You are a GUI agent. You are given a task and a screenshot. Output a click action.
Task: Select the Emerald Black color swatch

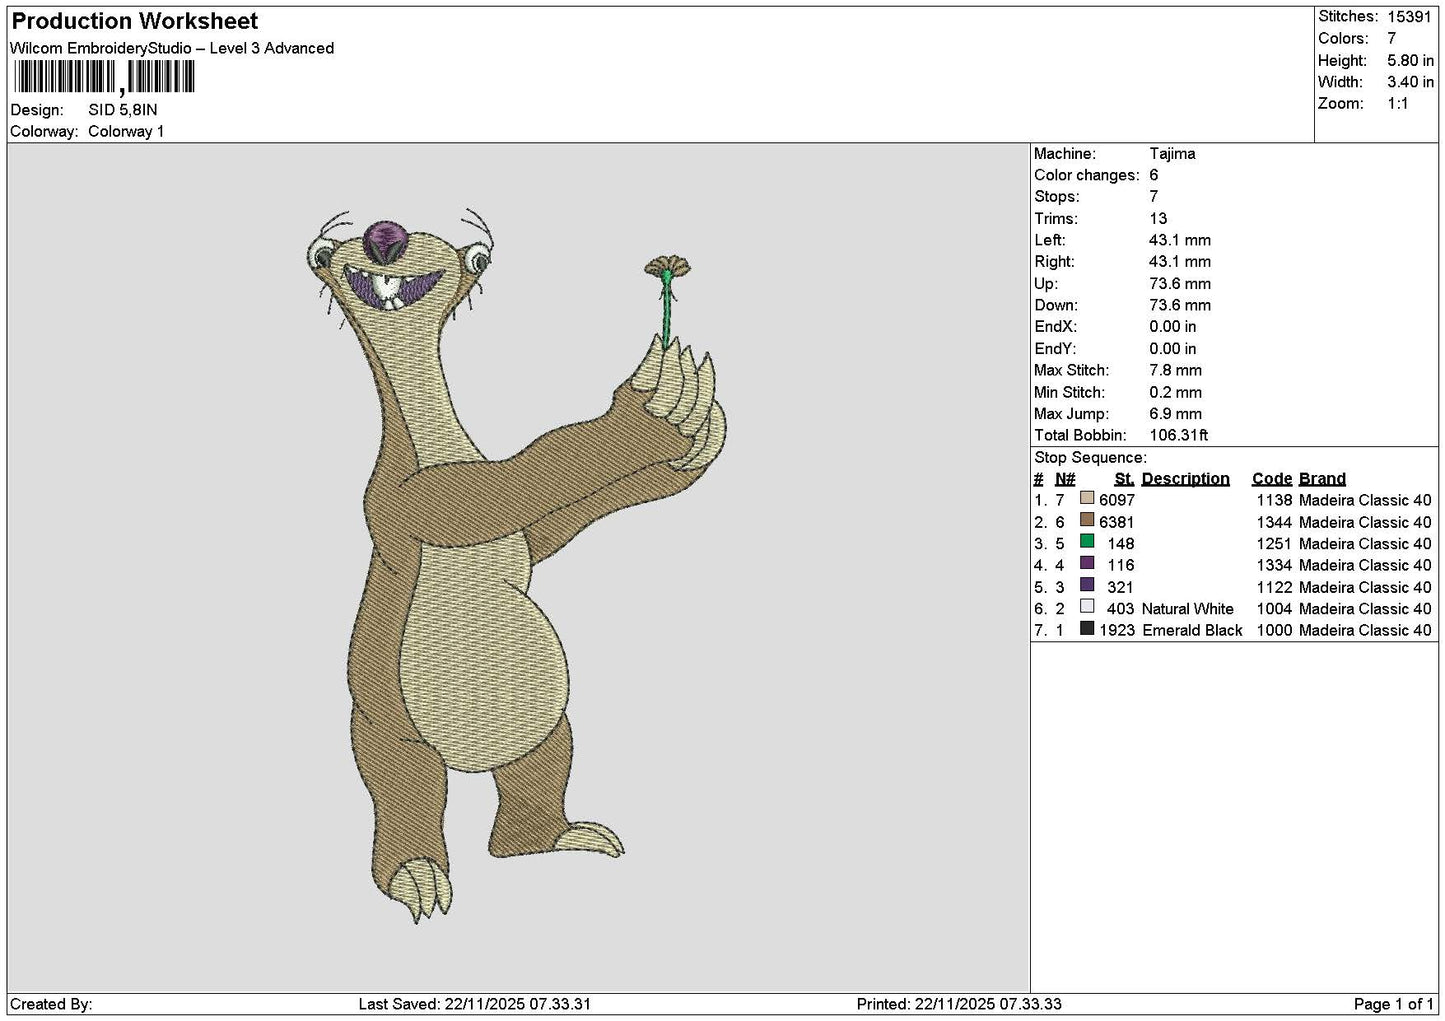point(1087,629)
